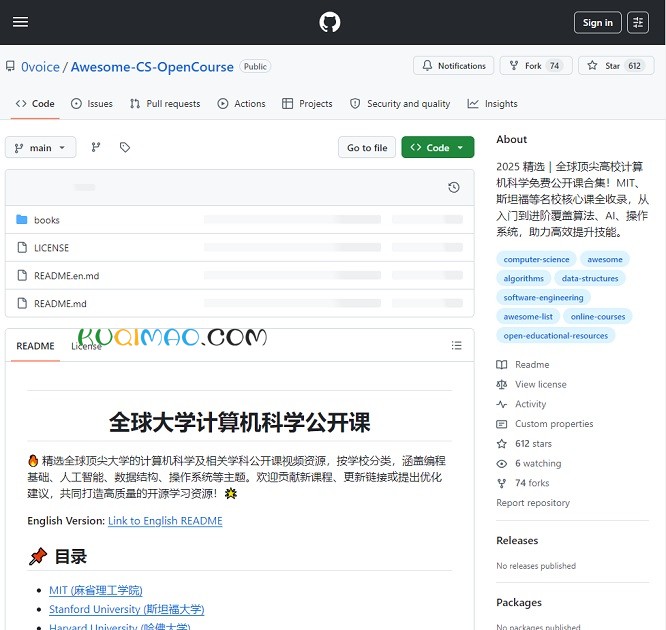Open the Pull requests tab

coord(165,104)
